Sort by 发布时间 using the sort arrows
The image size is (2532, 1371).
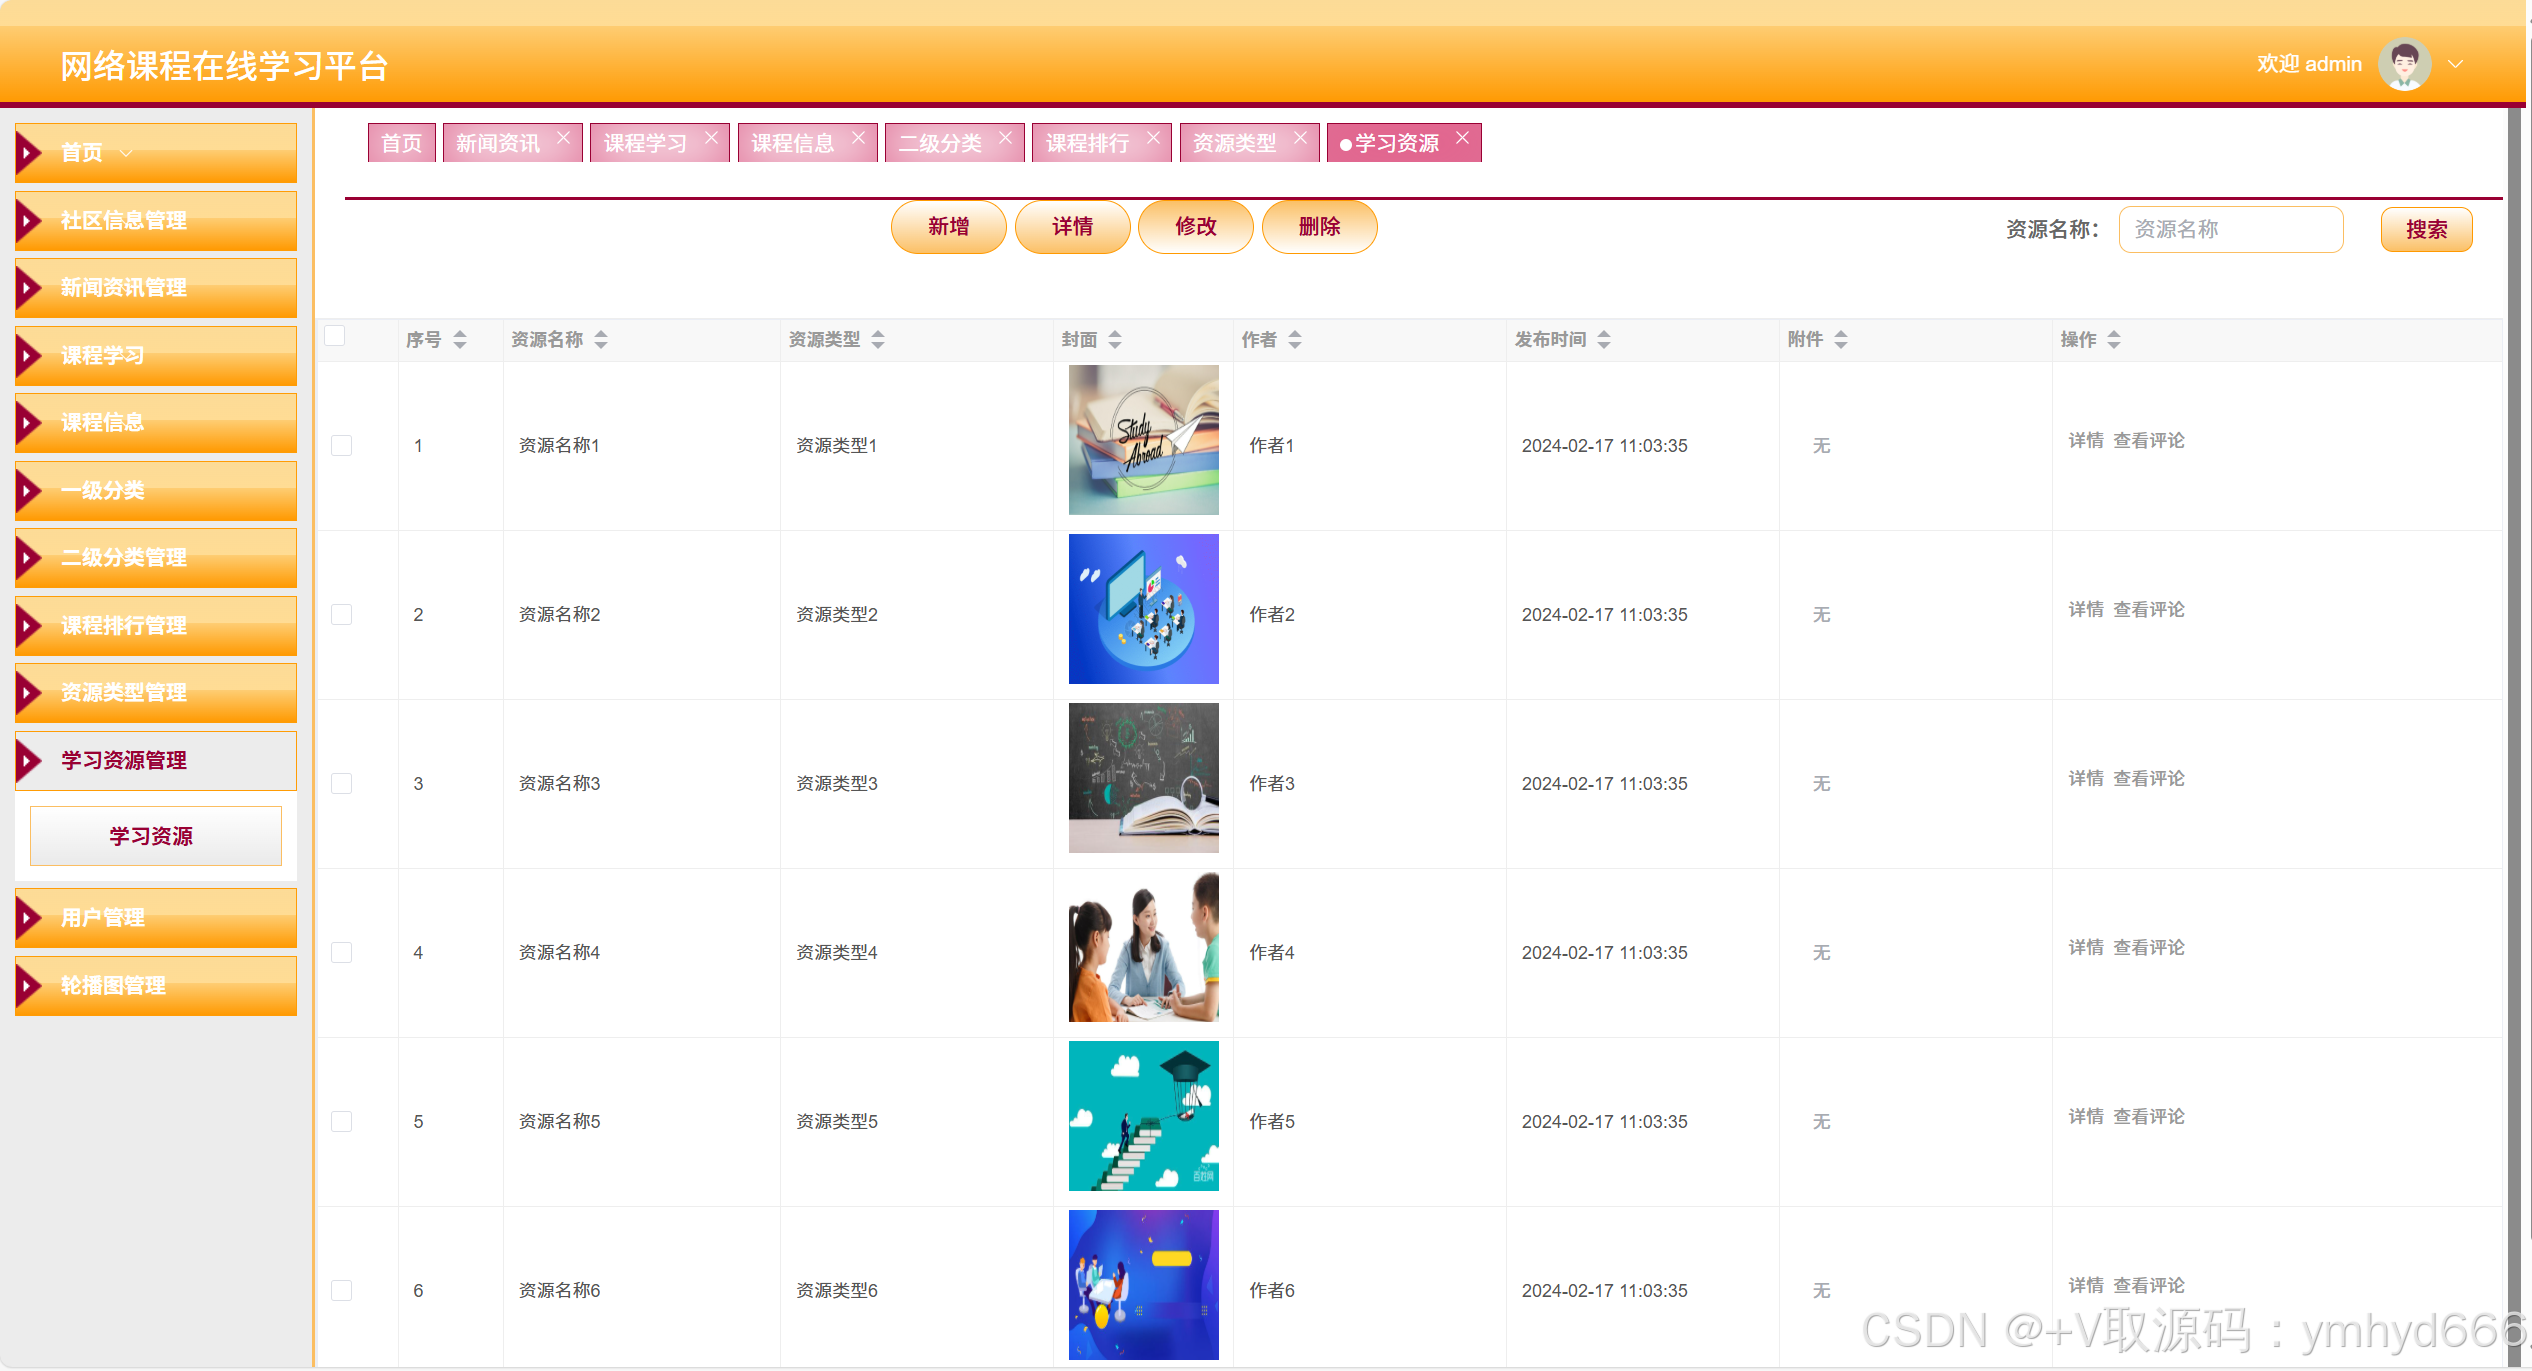tap(1604, 340)
